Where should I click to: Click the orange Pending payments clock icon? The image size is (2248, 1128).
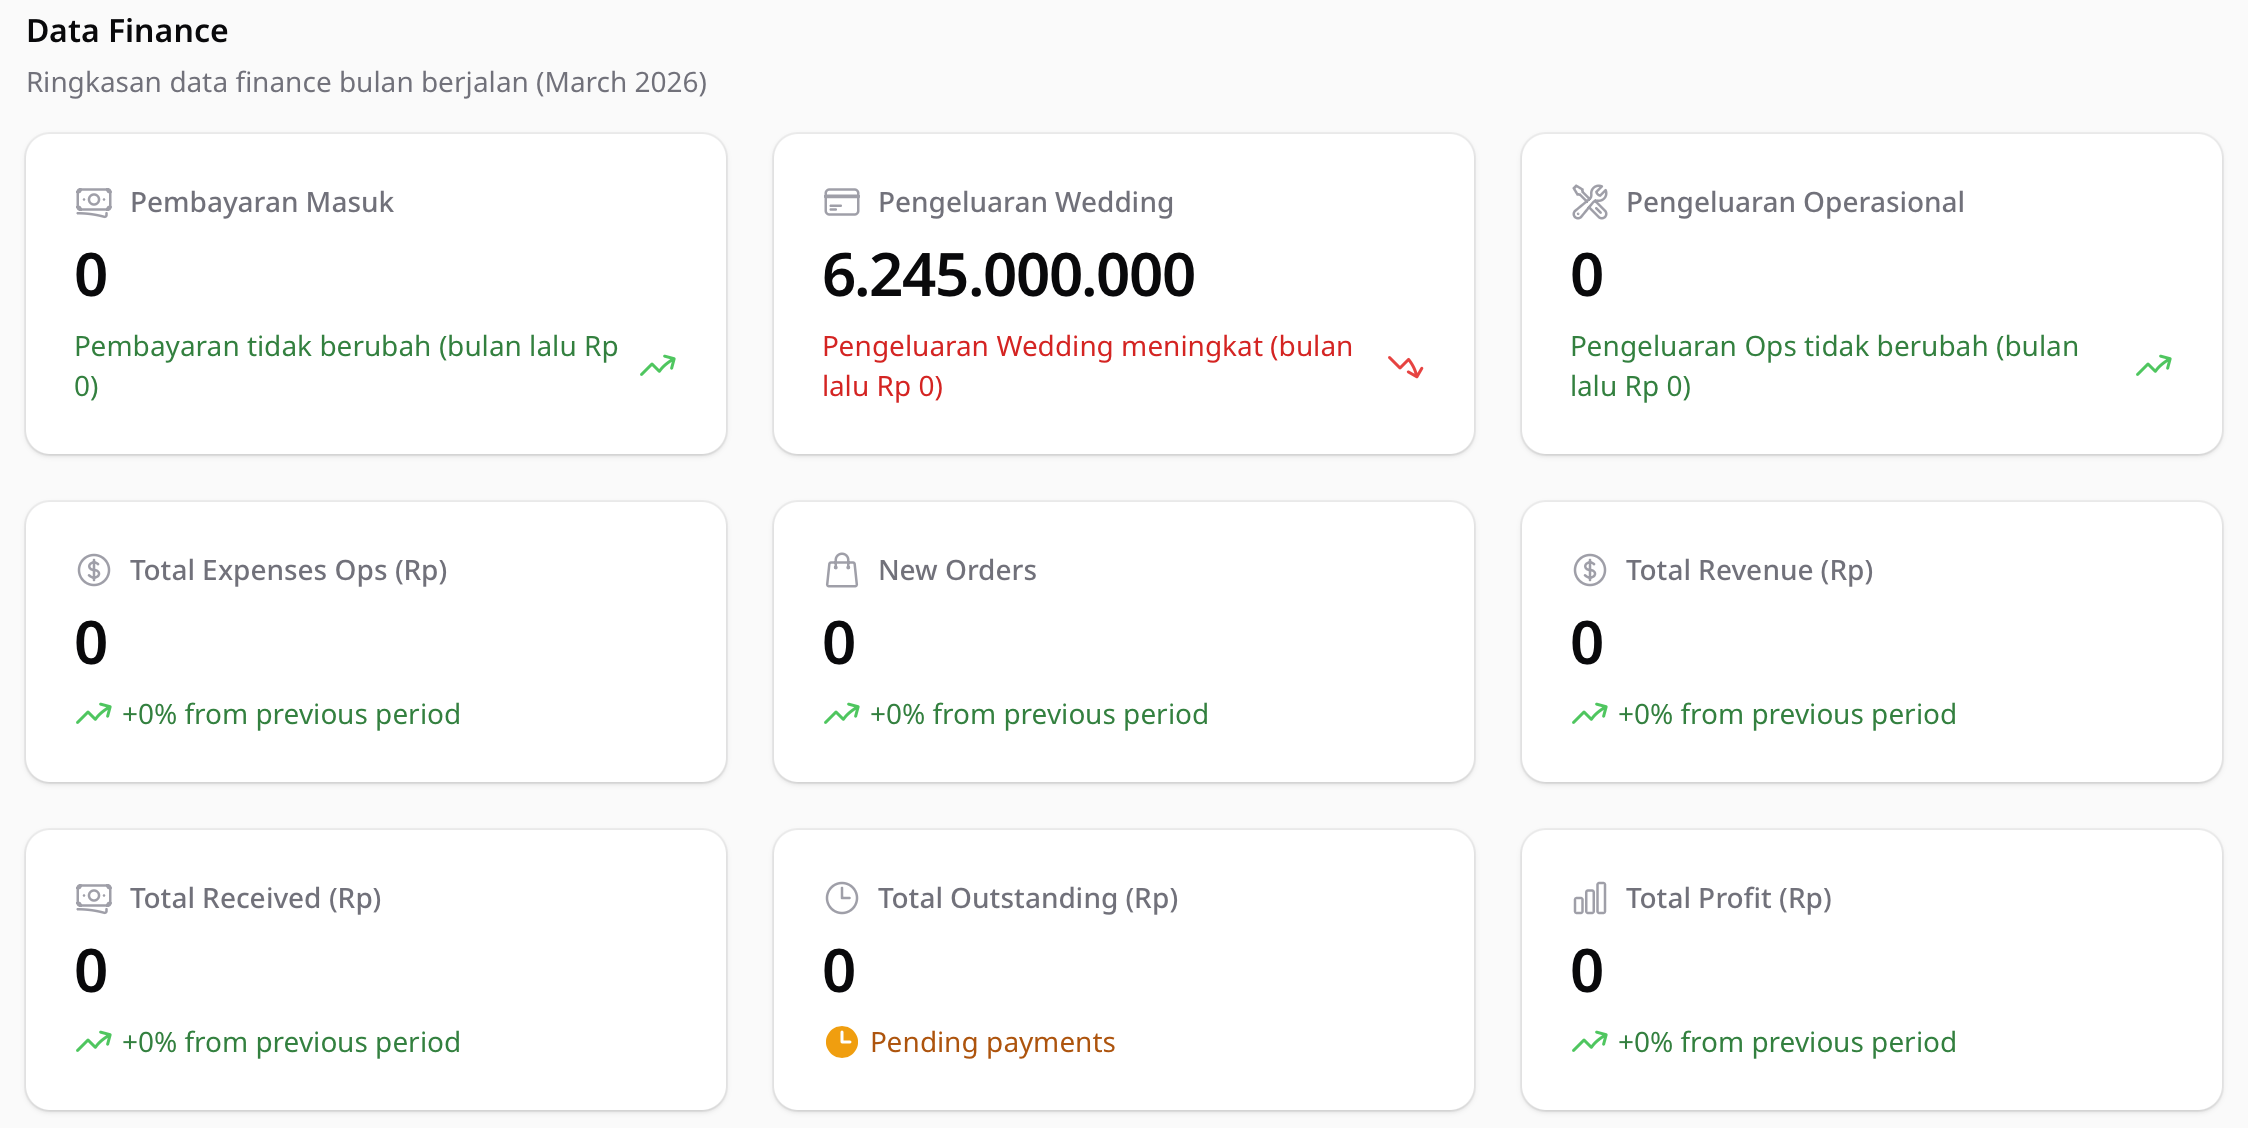point(841,1042)
